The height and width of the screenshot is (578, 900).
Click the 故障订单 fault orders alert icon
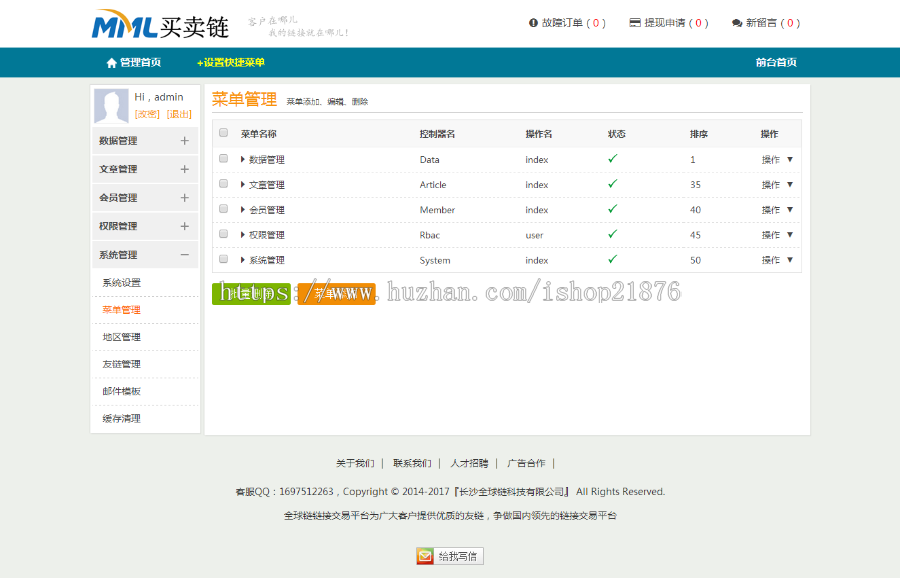coord(531,22)
